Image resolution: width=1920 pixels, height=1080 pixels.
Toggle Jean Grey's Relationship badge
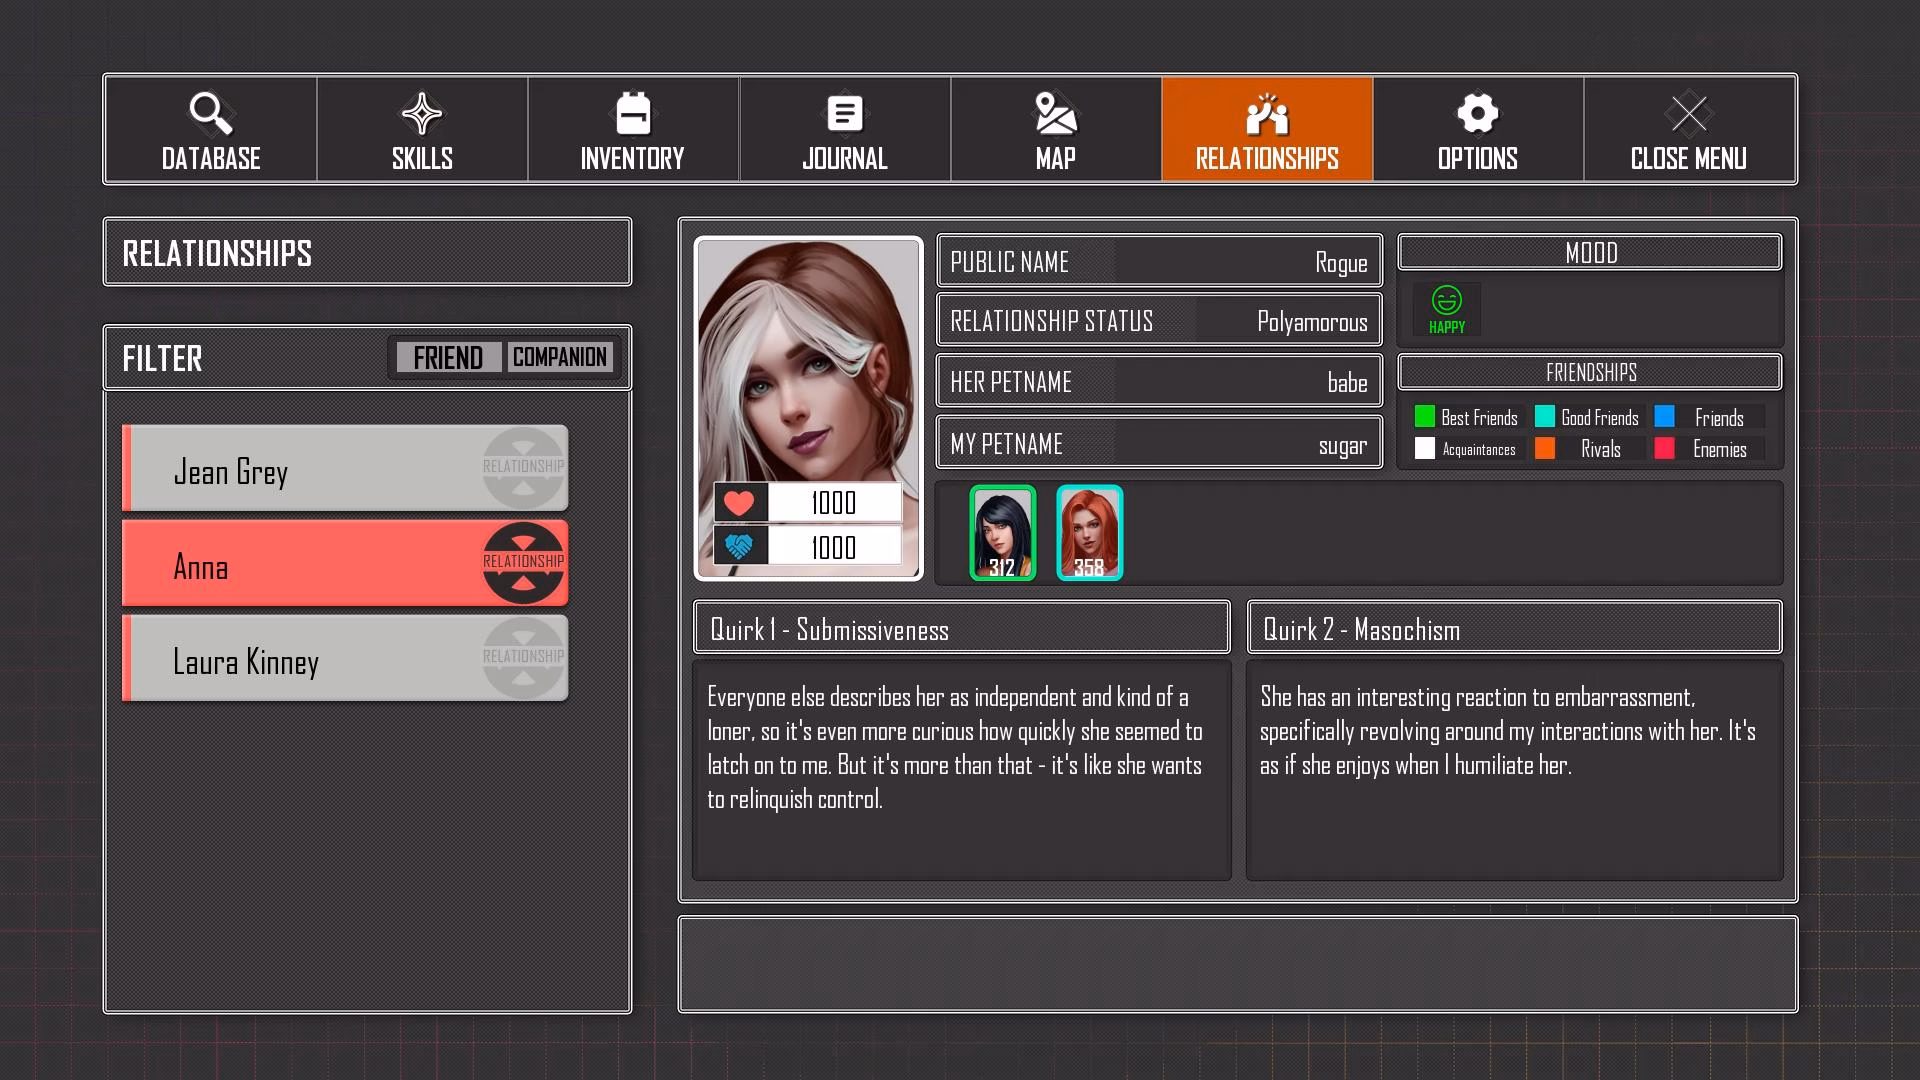(x=523, y=468)
